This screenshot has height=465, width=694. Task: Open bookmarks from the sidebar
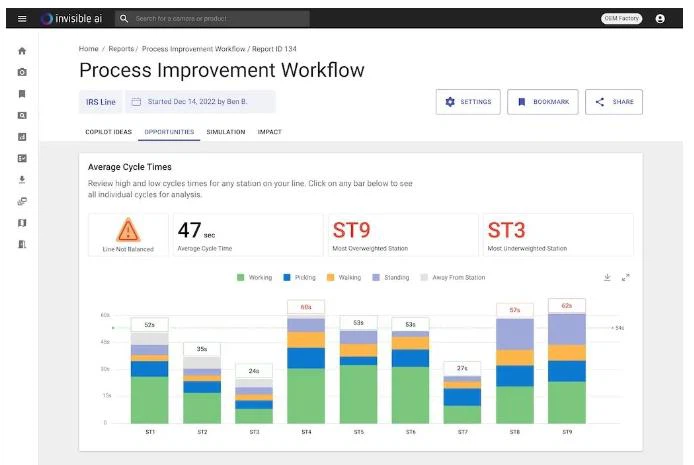[x=22, y=94]
